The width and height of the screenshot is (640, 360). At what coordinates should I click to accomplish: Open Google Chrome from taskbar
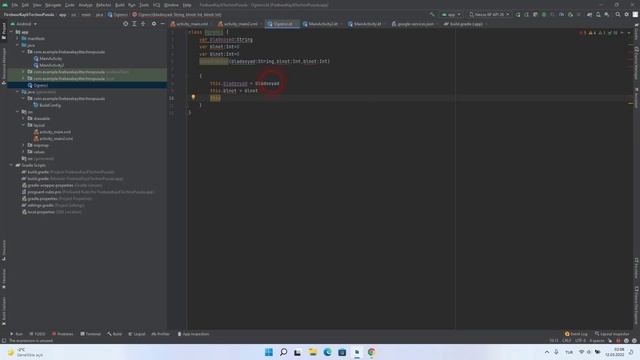pos(371,352)
